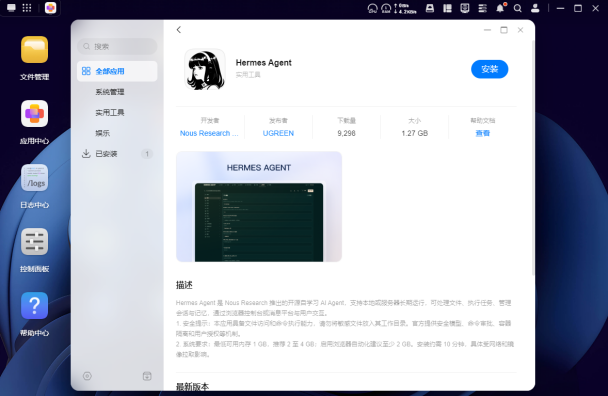Open the UGREEN publisher link
608x396 pixels.
[x=278, y=133]
